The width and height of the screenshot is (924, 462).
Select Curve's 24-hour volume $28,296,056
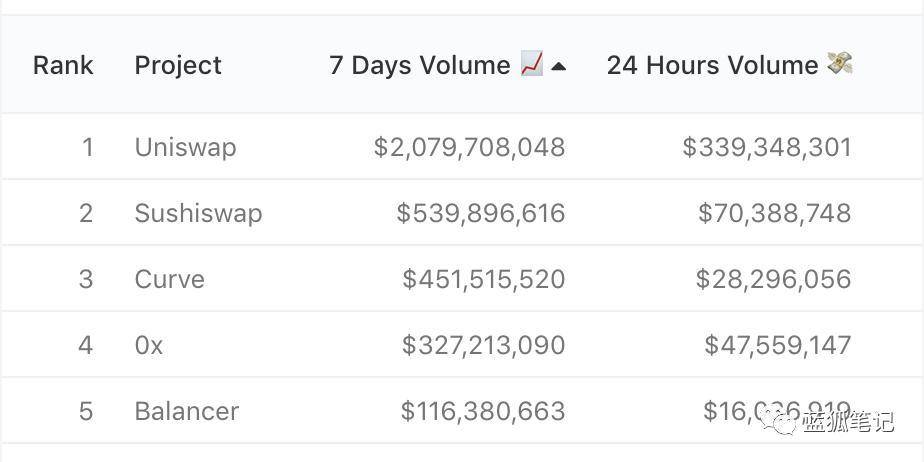point(773,279)
